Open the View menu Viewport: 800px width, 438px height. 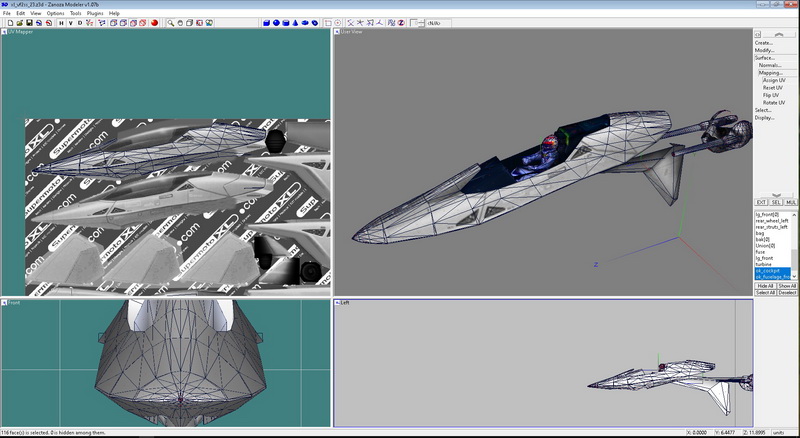pos(36,13)
